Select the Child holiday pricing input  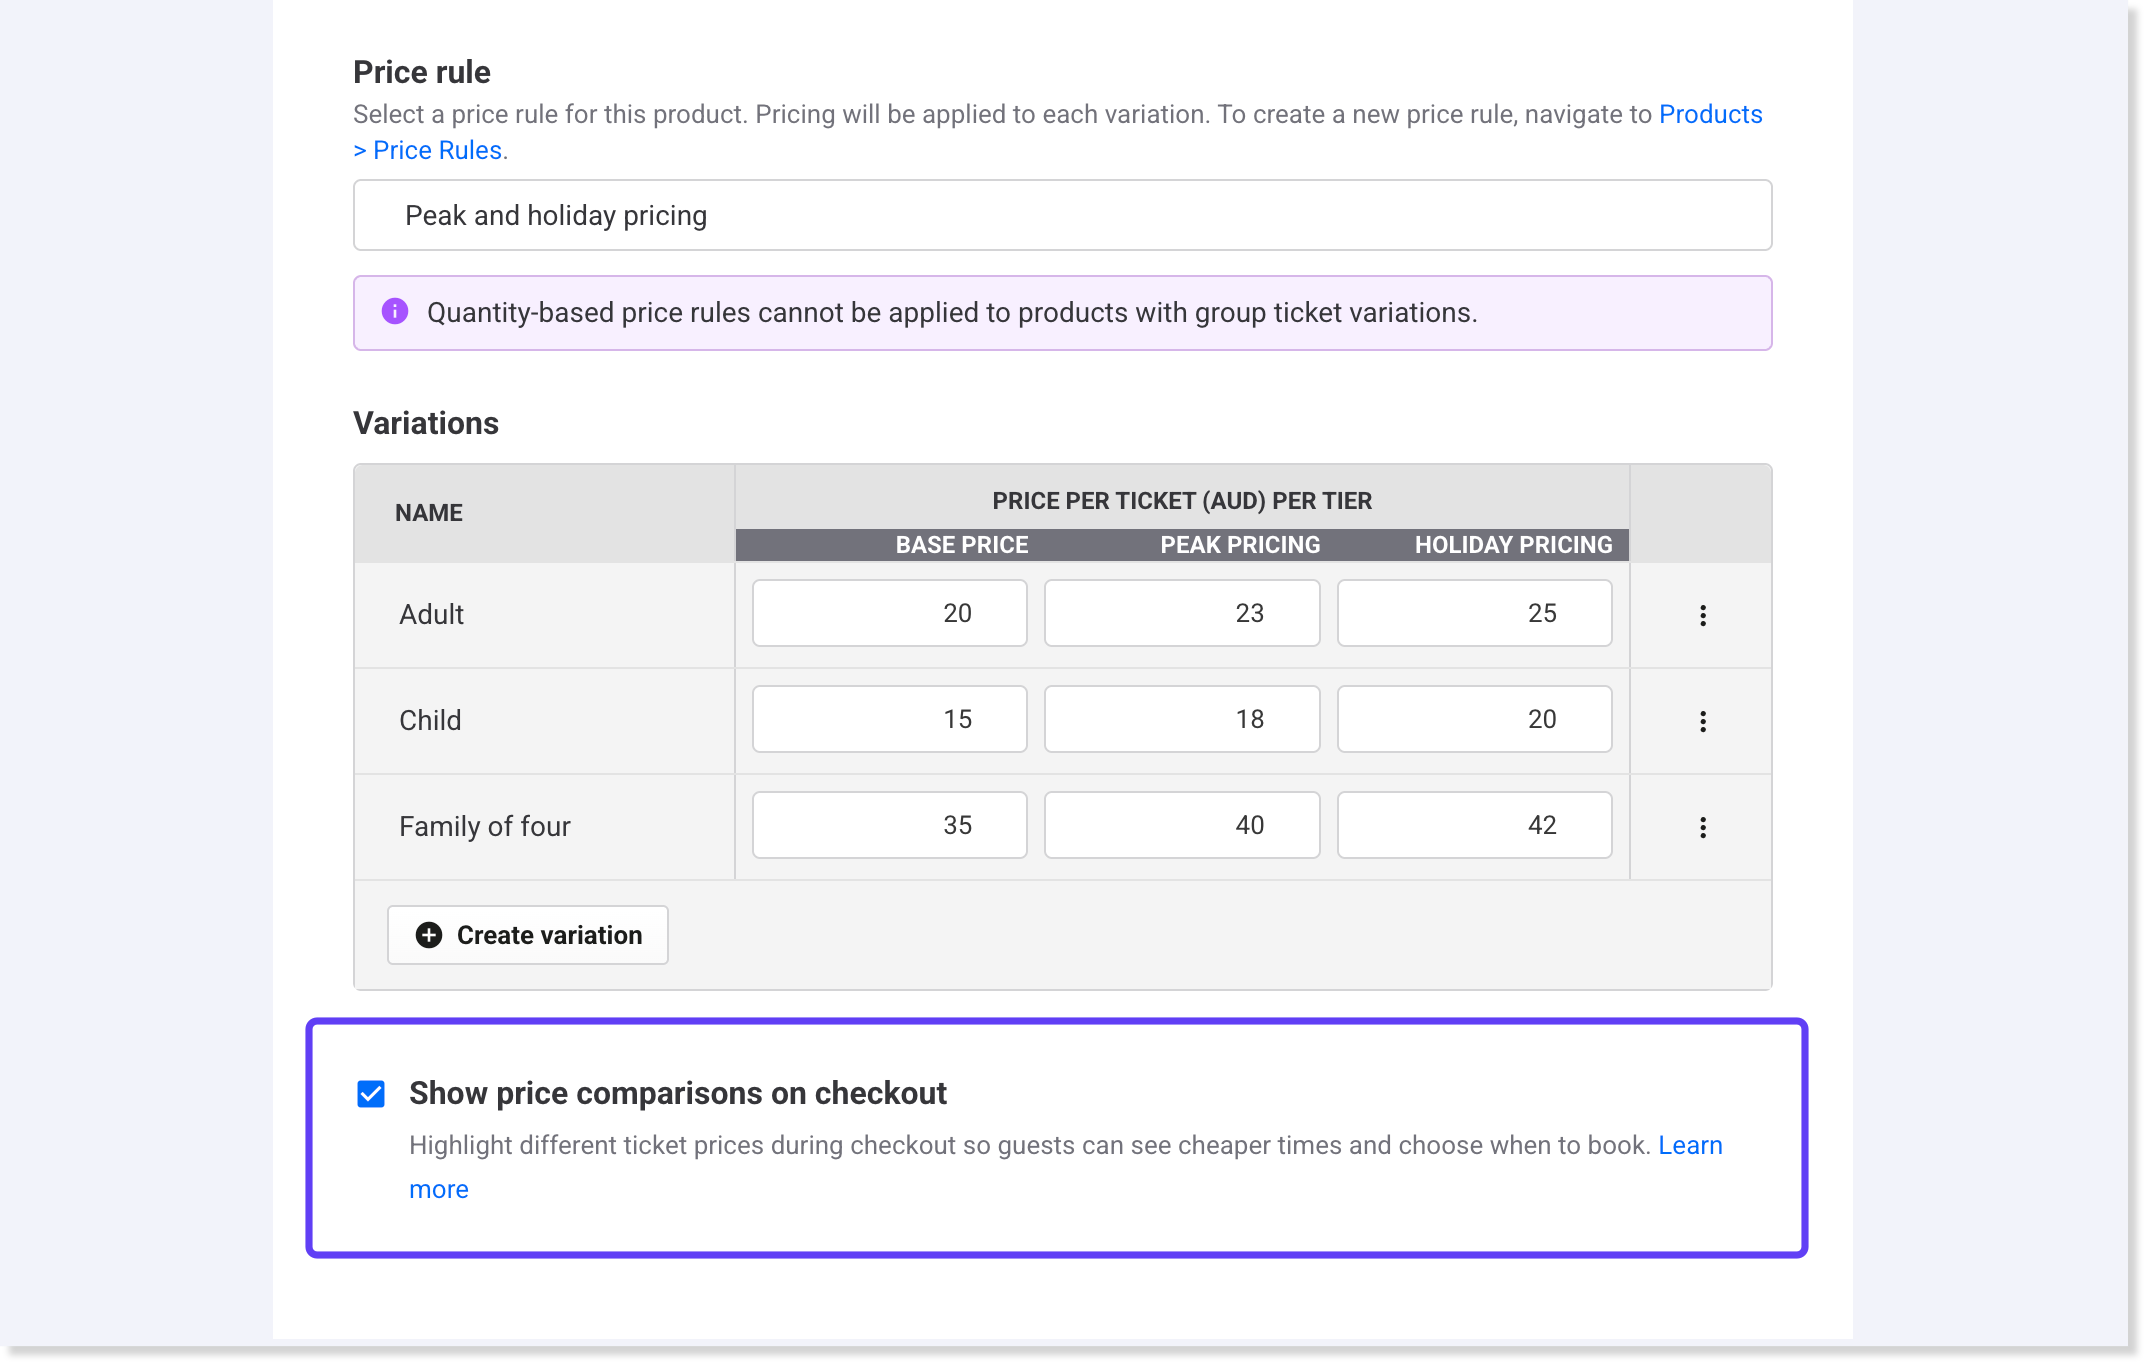coord(1474,719)
